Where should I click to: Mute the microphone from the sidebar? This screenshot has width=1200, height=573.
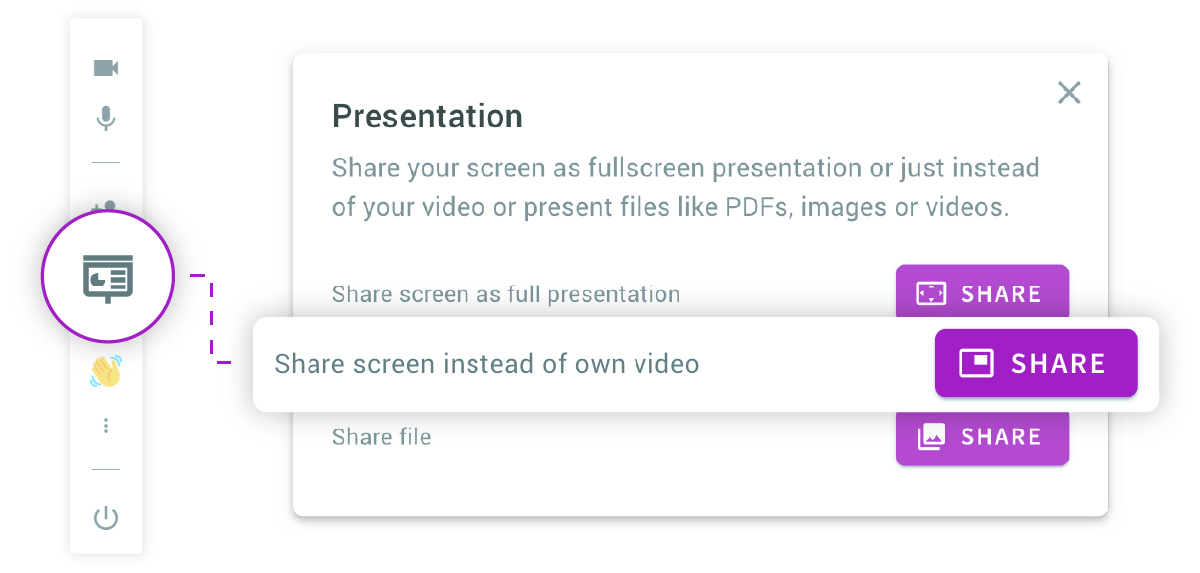106,118
